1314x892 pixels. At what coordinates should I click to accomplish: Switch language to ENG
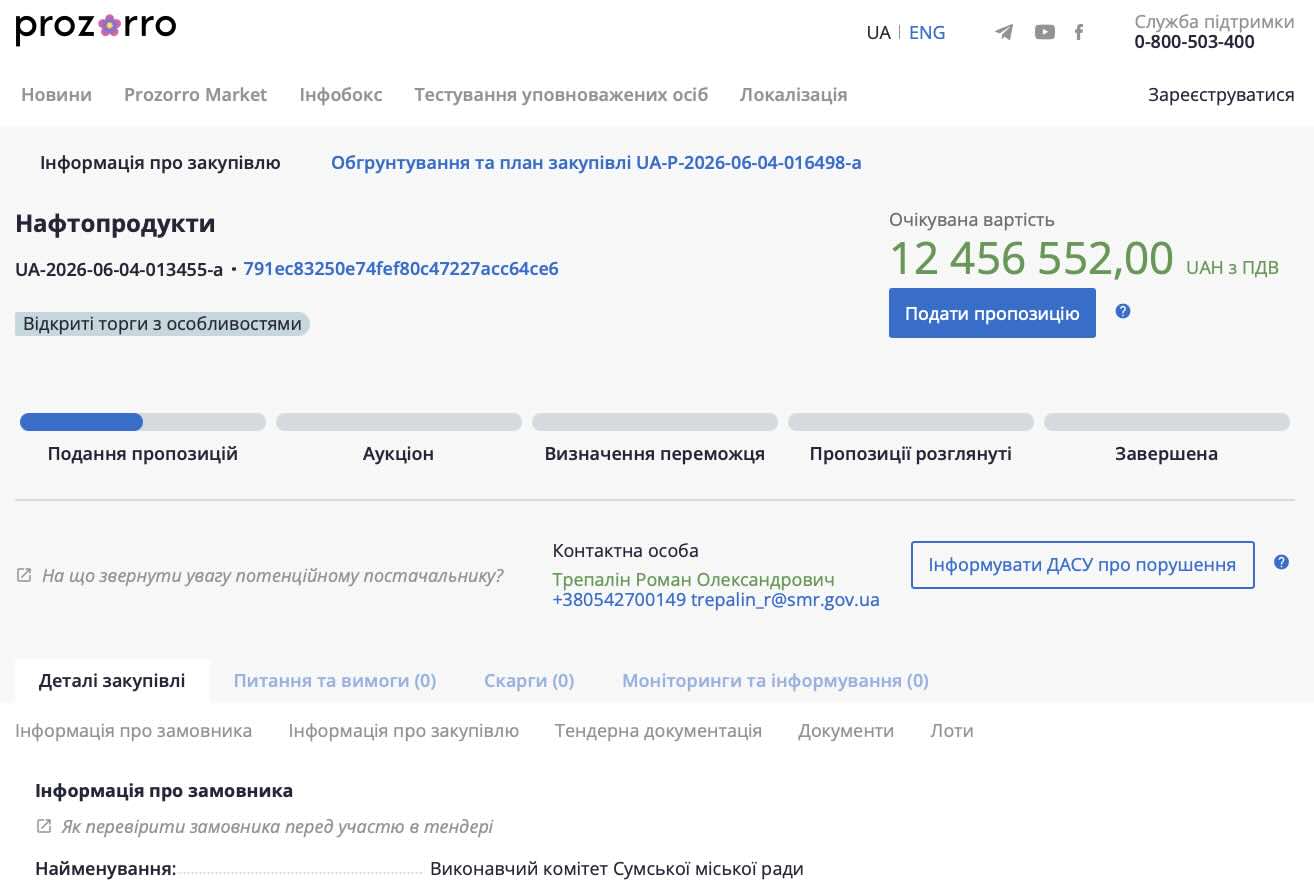point(927,32)
